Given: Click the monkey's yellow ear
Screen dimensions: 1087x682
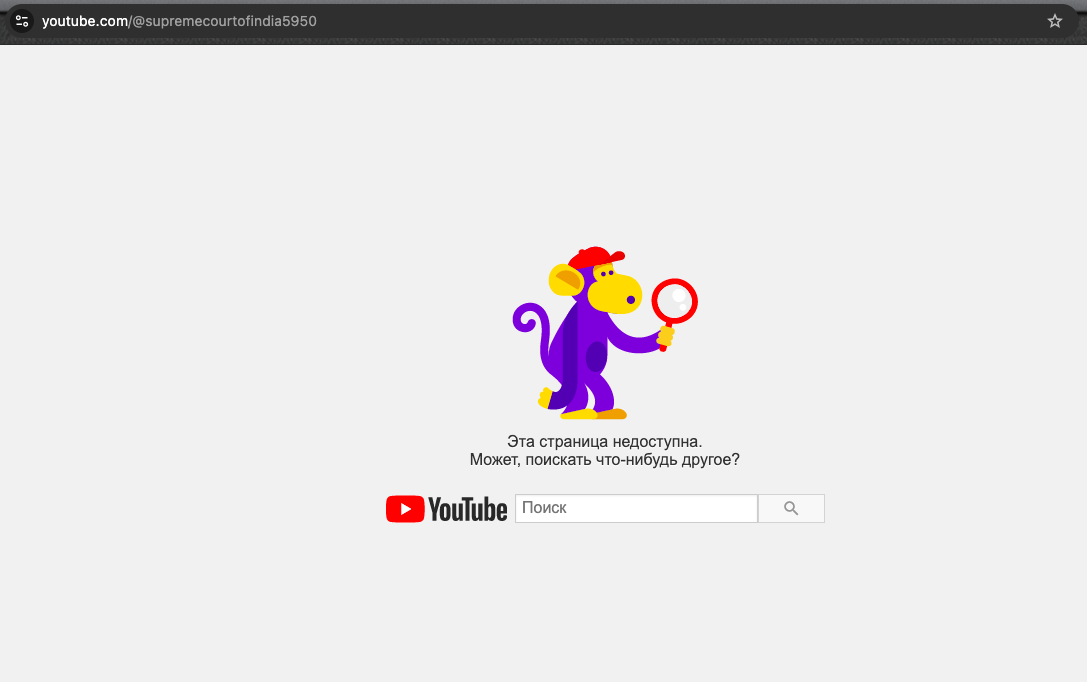Looking at the screenshot, I should coord(565,281).
